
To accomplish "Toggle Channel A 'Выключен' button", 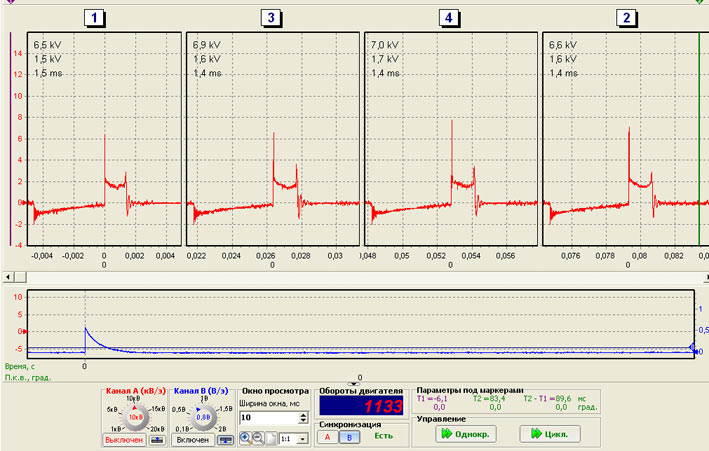I will 124,440.
